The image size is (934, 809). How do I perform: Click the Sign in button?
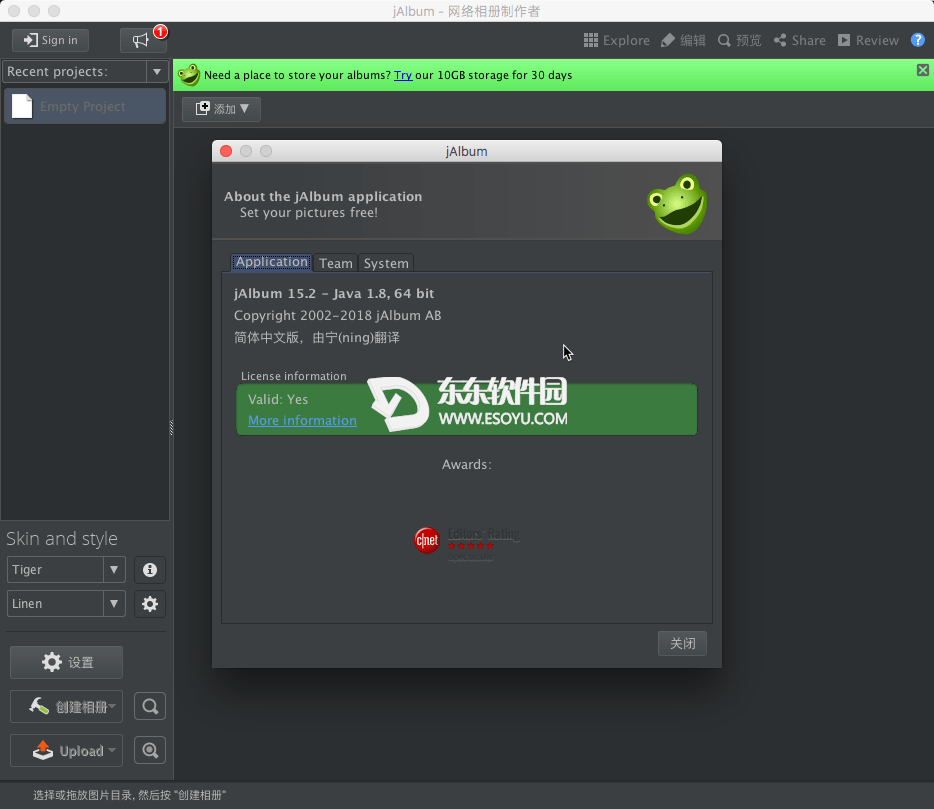click(50, 40)
